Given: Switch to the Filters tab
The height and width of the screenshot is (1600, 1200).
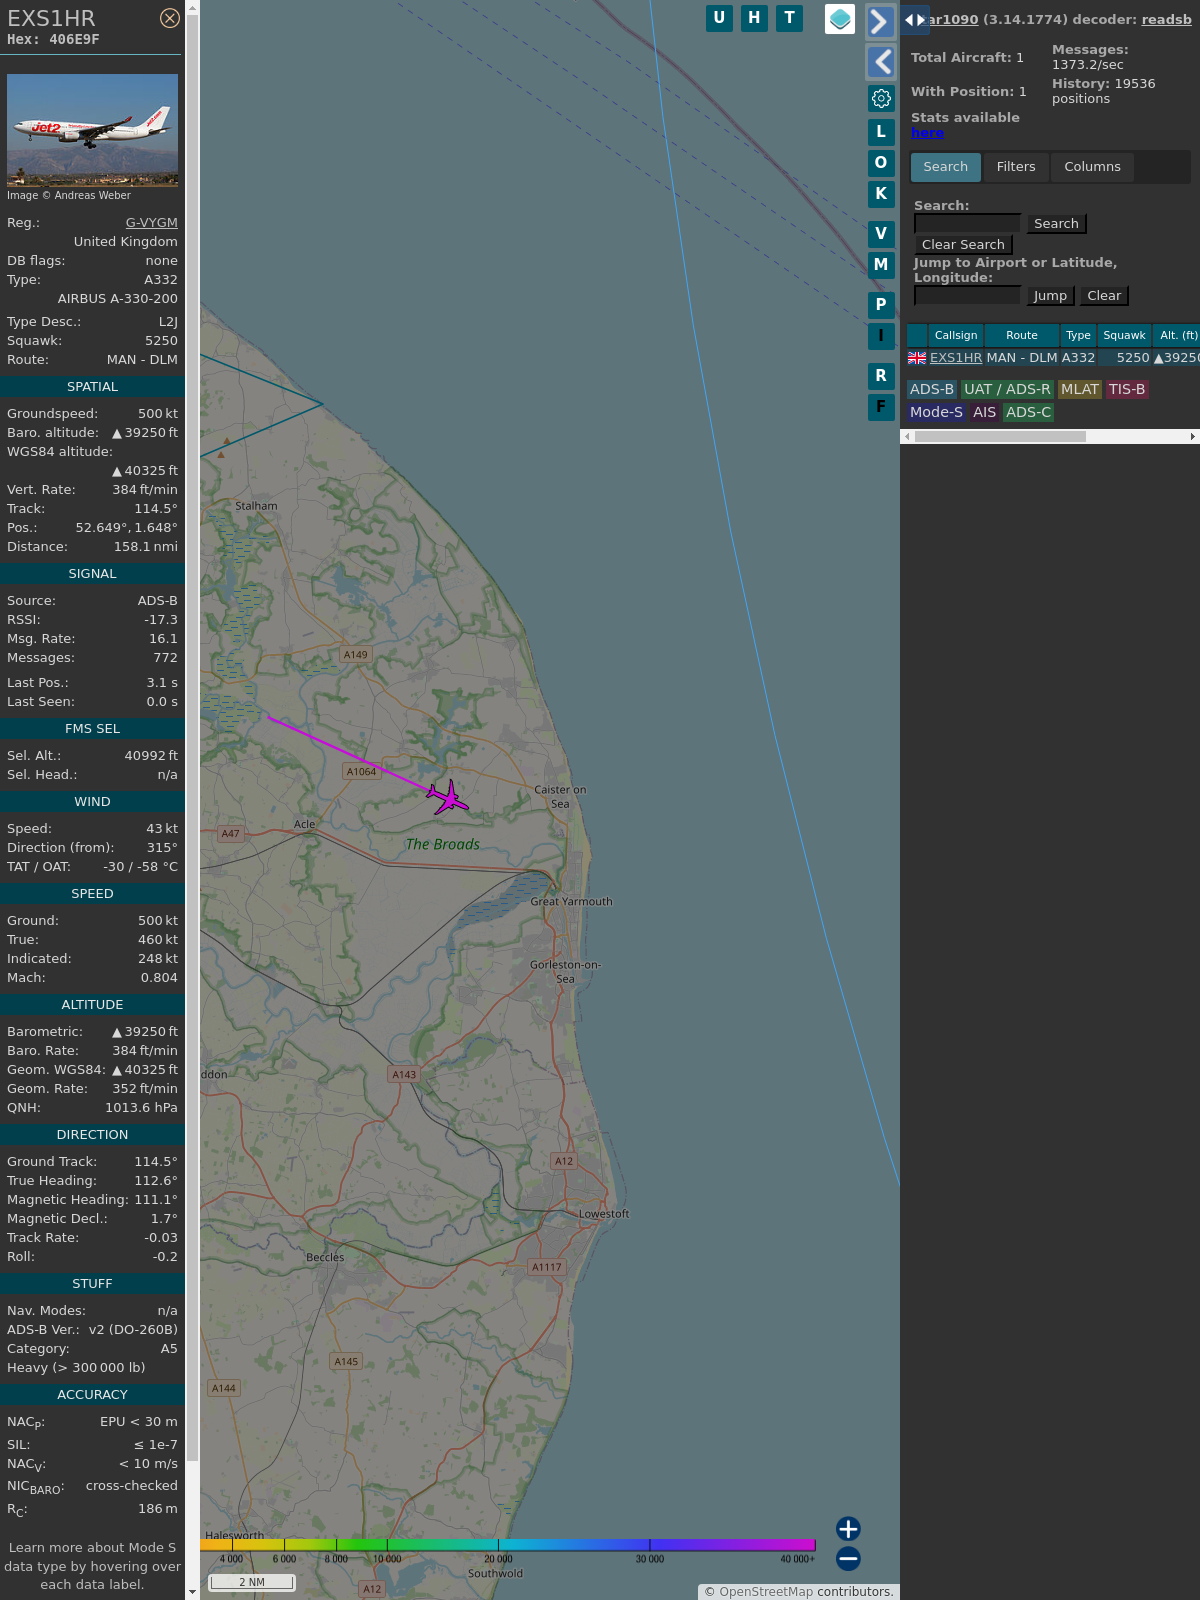Looking at the screenshot, I should point(1015,167).
